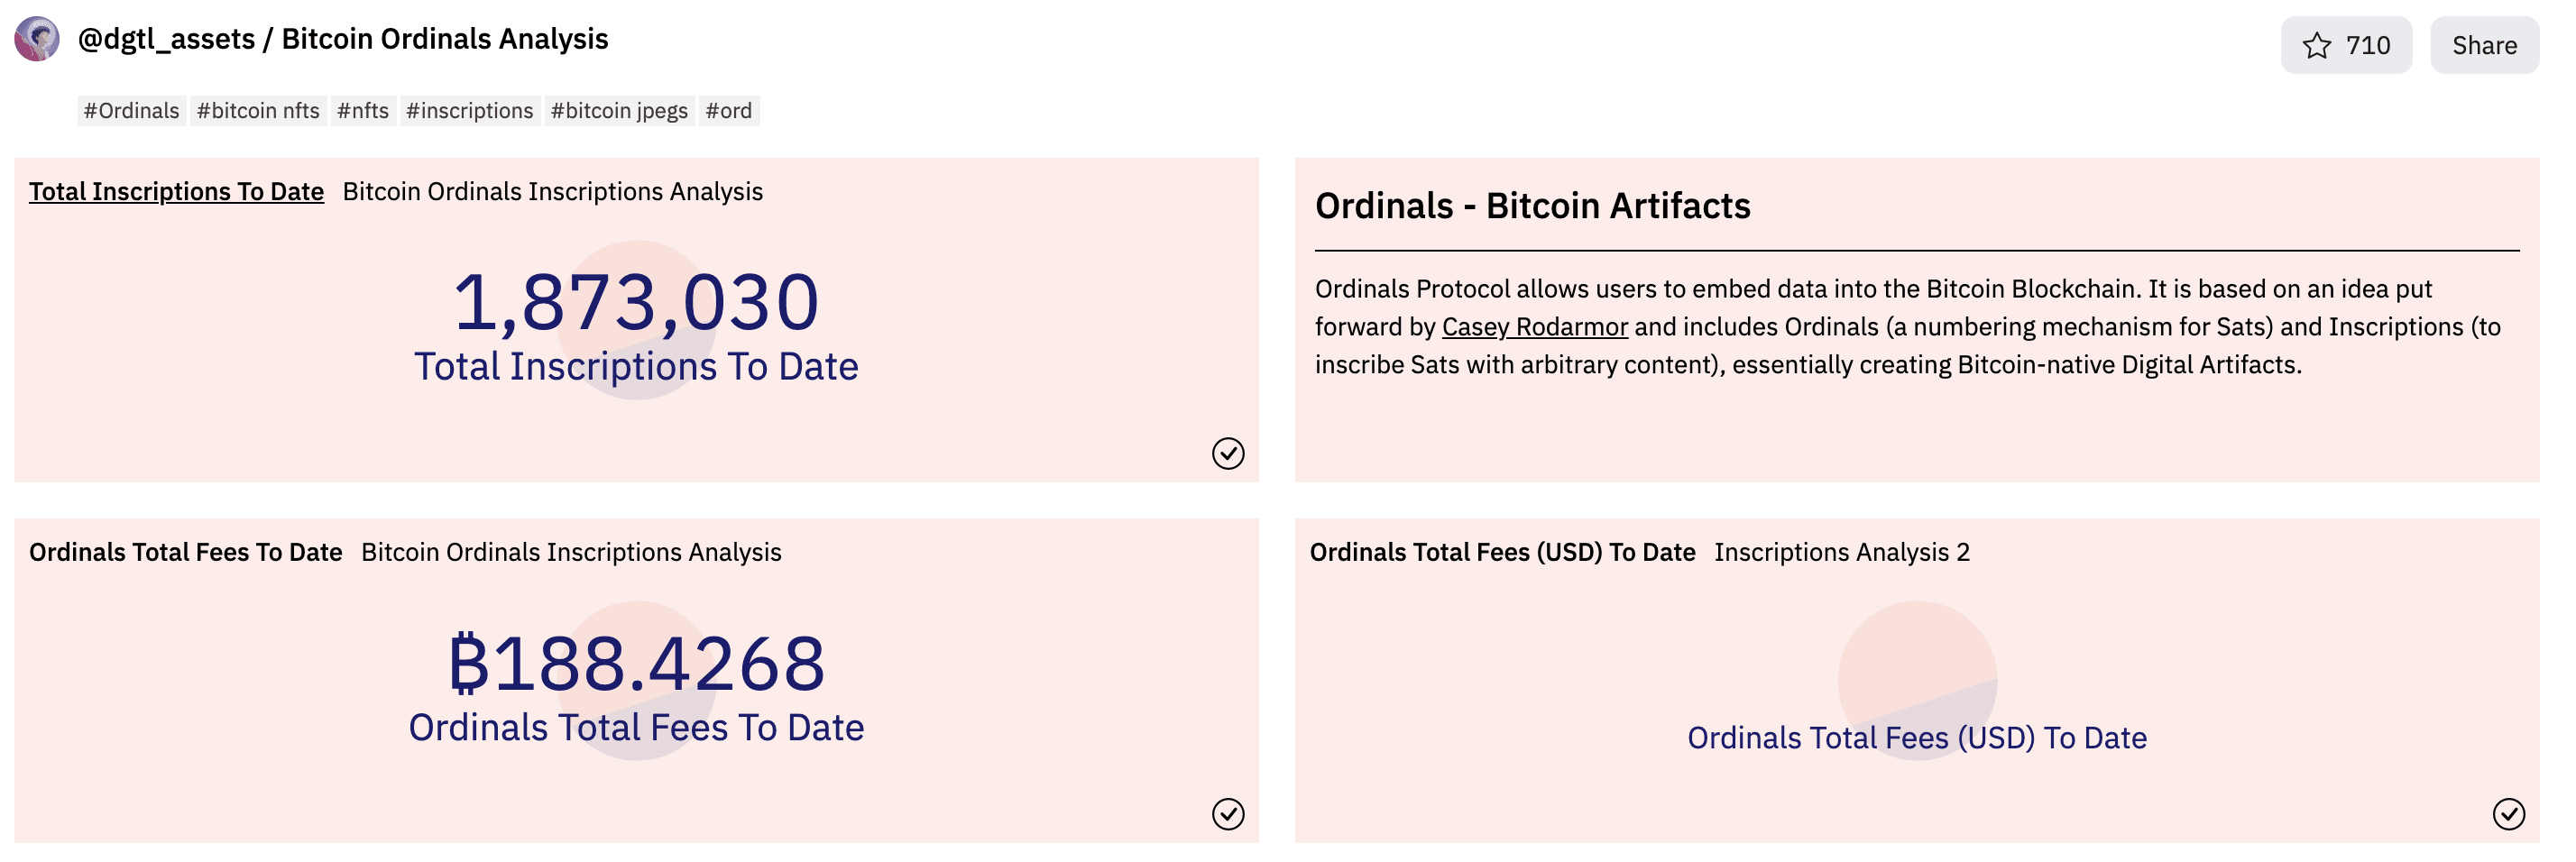Click the Total Inscriptions To Date link
Screen dimensions: 2576x862
tap(175, 191)
